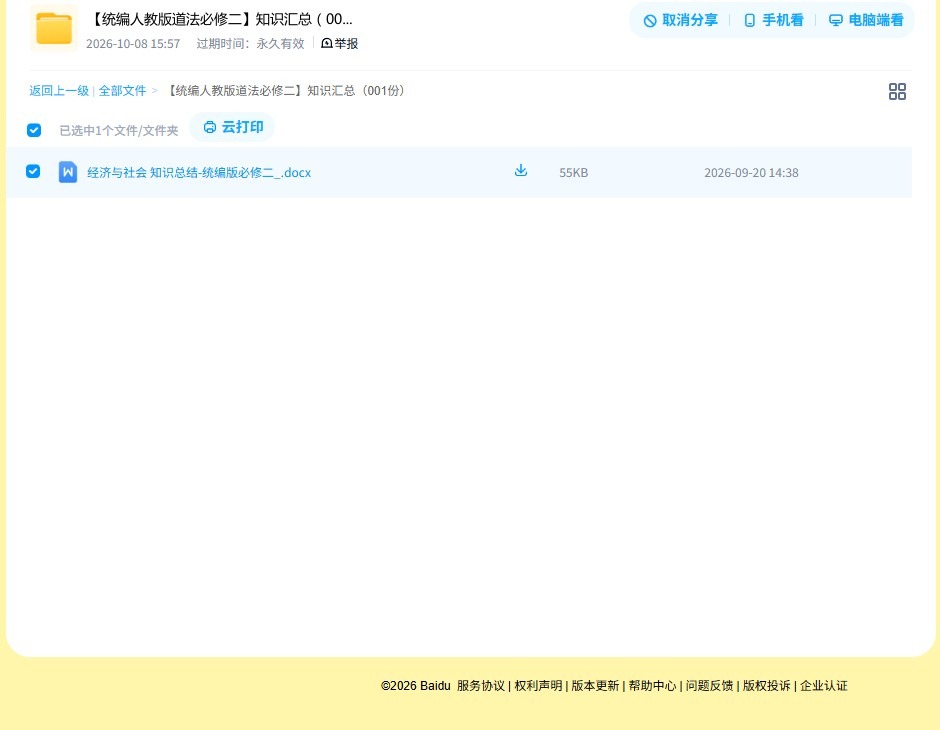This screenshot has height=730, width=940.
Task: Click the 云打印 cloud print button
Action: coord(233,127)
